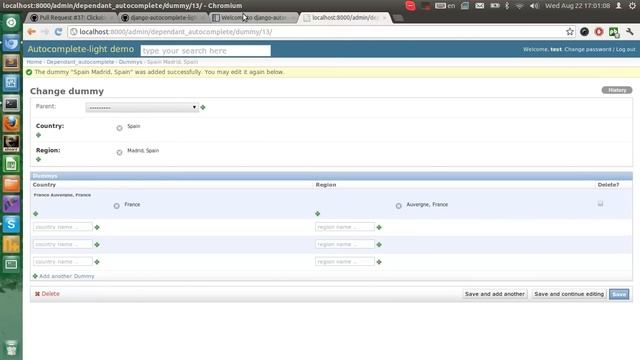Image resolution: width=640 pixels, height=360 pixels.
Task: Add new Country using green plus under Country
Action: pyautogui.click(x=38, y=135)
